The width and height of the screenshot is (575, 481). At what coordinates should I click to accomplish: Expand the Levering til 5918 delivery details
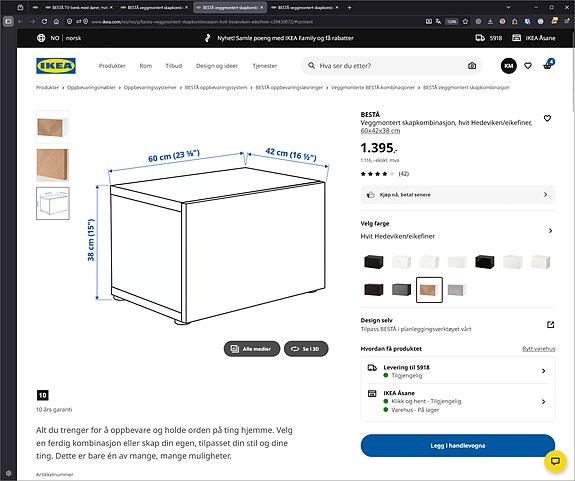pyautogui.click(x=458, y=371)
